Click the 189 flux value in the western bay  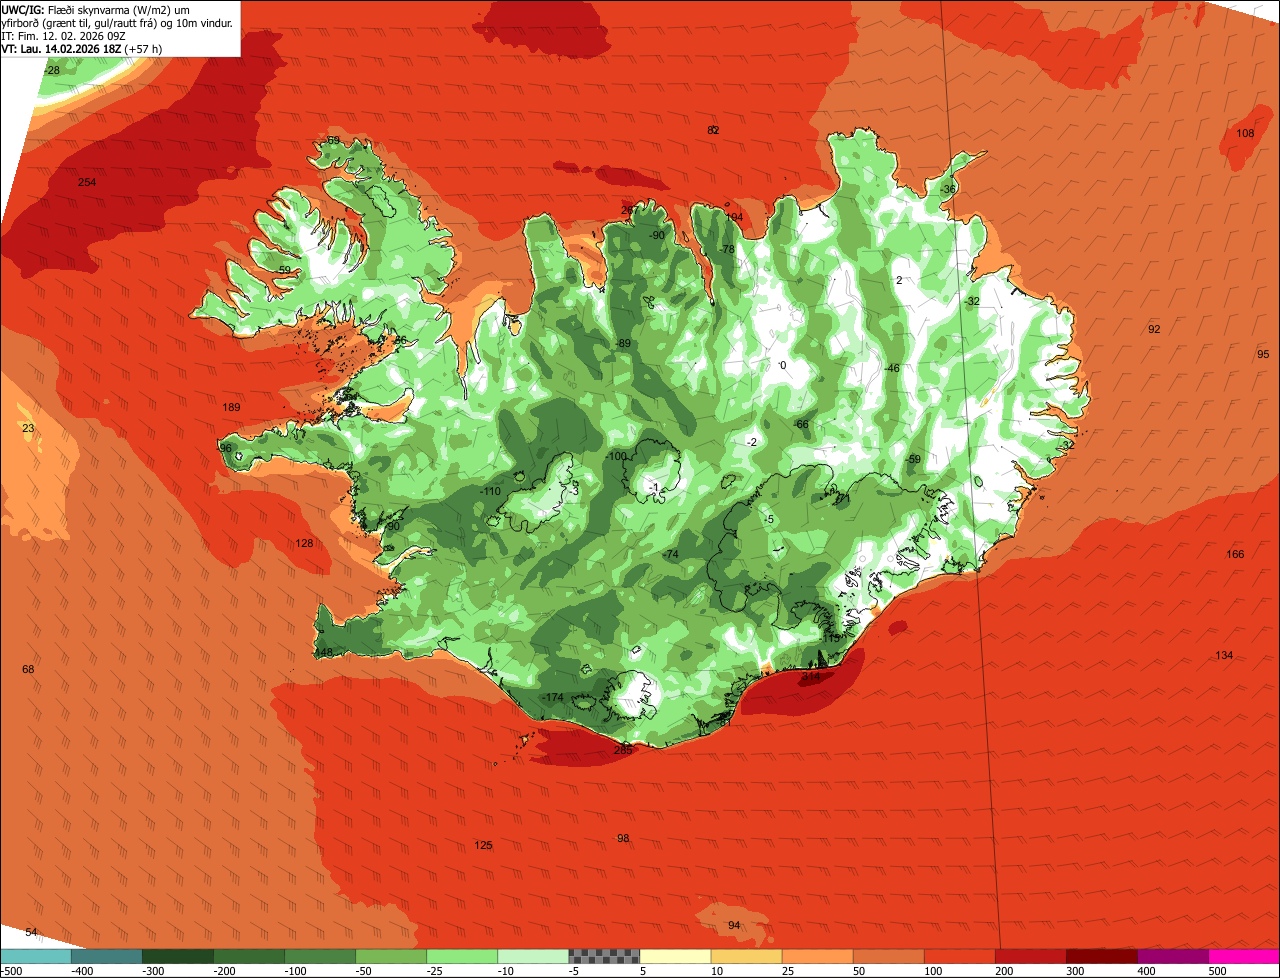tap(231, 407)
